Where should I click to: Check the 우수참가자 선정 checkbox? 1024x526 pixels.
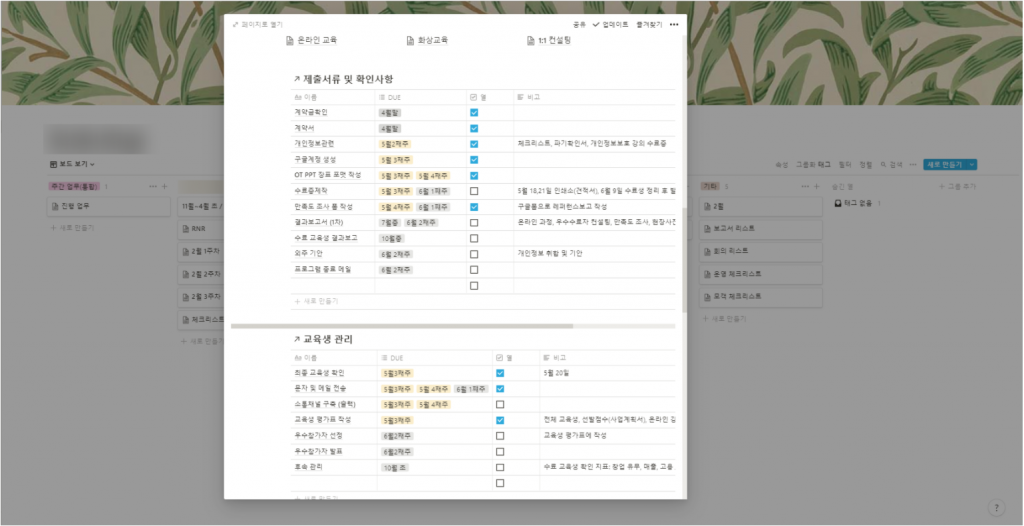[500, 436]
